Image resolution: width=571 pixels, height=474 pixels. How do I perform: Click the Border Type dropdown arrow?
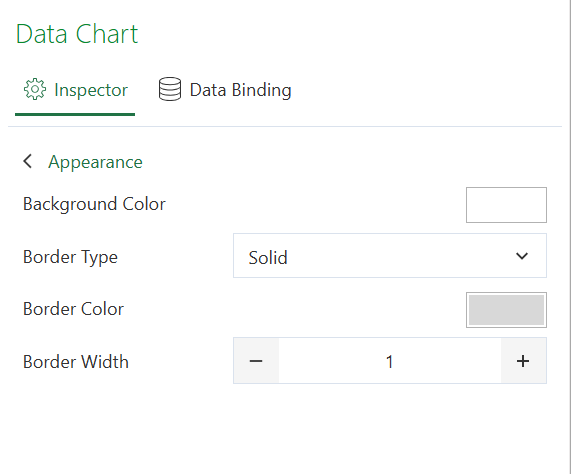click(522, 256)
